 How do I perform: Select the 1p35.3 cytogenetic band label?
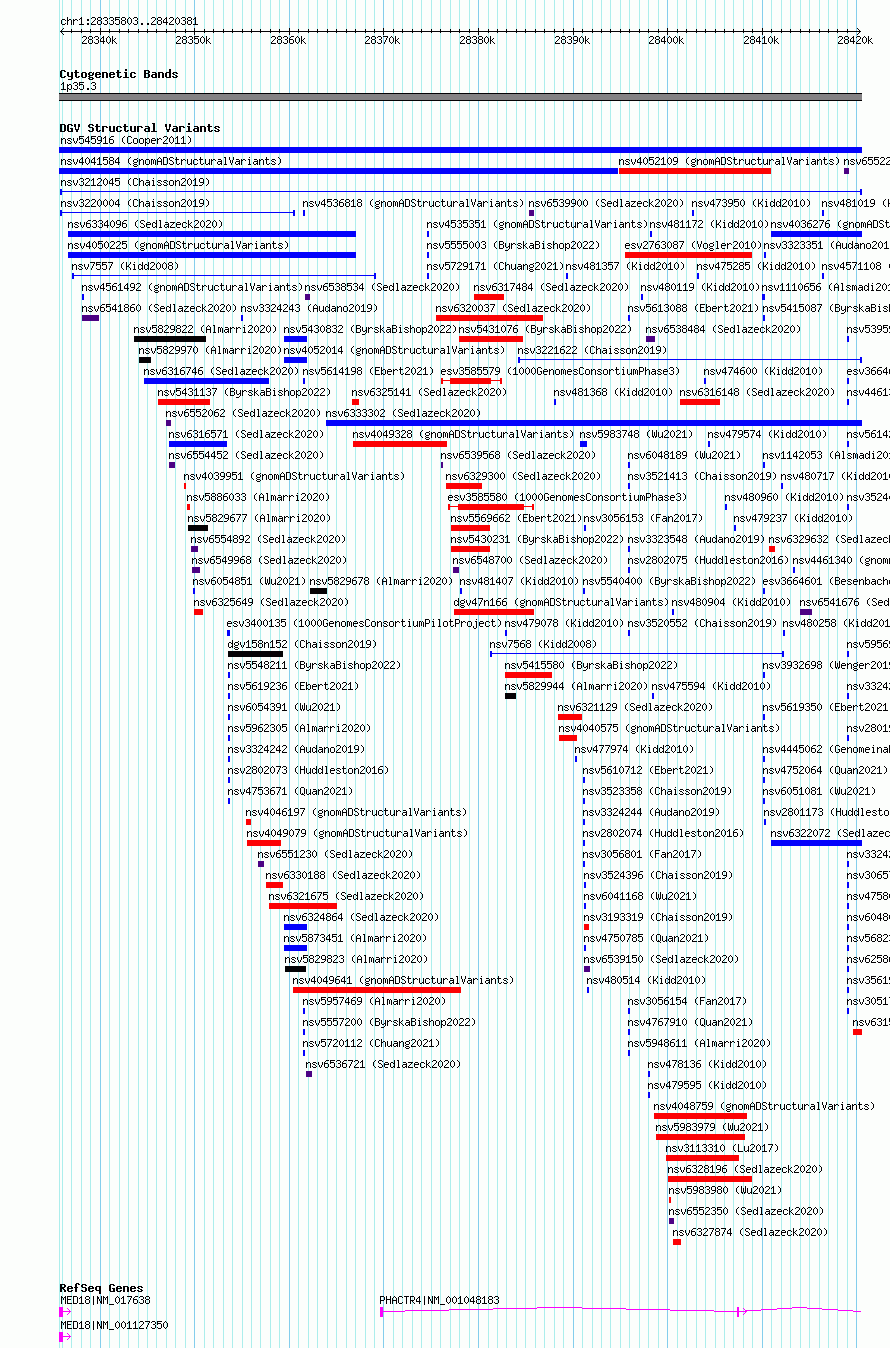[x=79, y=86]
